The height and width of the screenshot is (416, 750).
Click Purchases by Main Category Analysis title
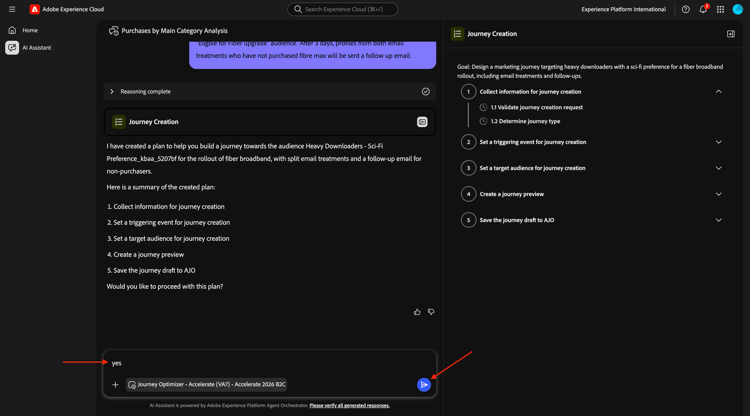click(x=175, y=31)
